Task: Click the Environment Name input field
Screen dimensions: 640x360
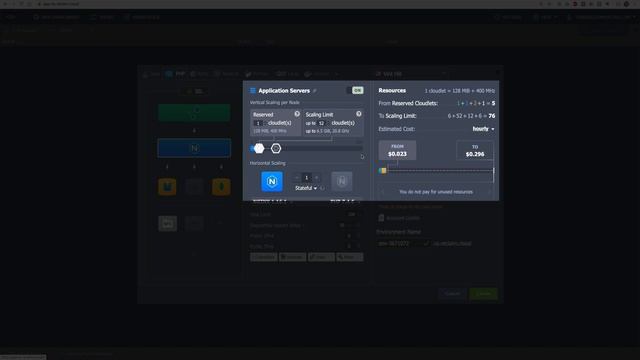Action: (403, 243)
